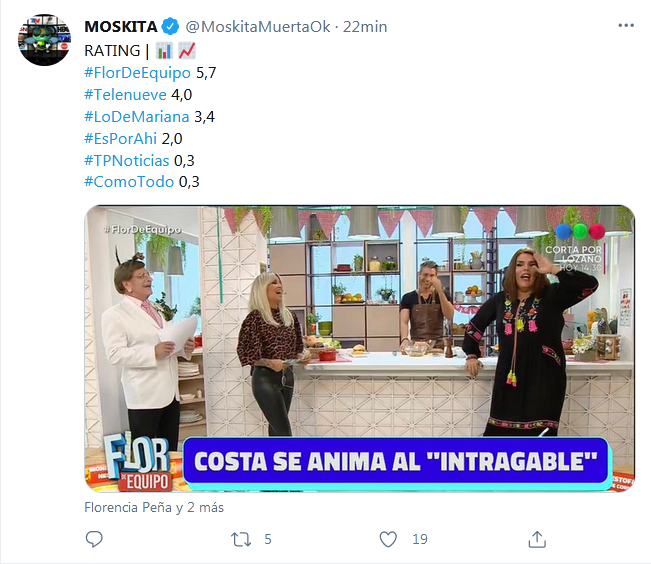The height and width of the screenshot is (564, 651).
Task: Open the #Telenueve hashtag
Action: tap(125, 95)
